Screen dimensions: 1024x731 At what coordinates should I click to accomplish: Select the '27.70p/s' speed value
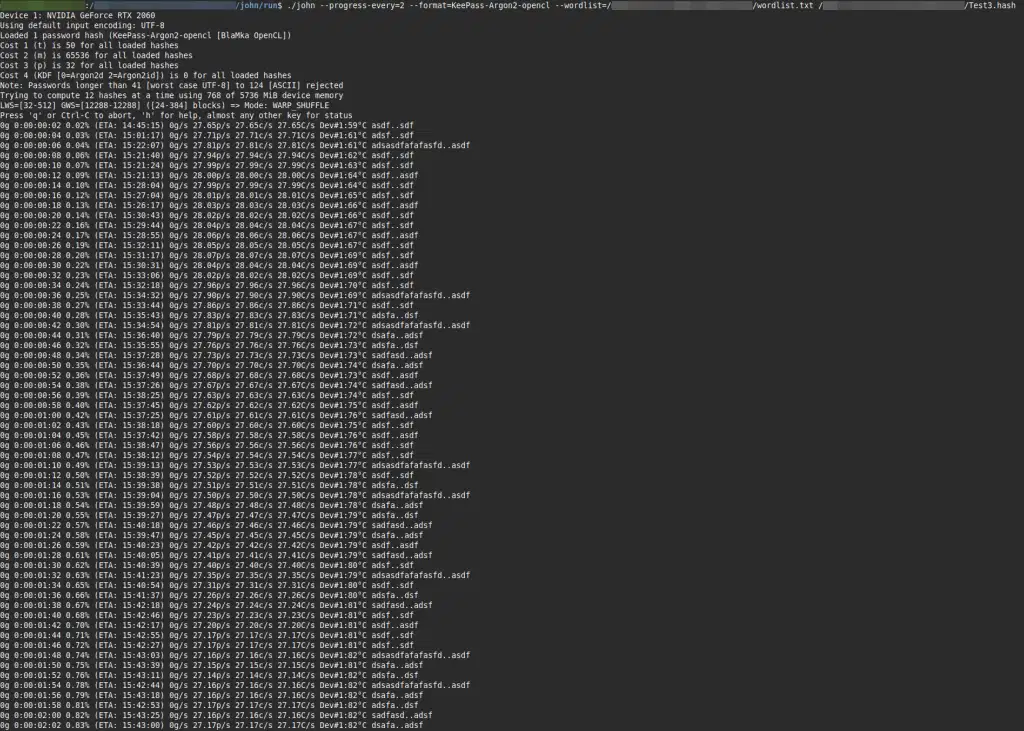point(211,365)
